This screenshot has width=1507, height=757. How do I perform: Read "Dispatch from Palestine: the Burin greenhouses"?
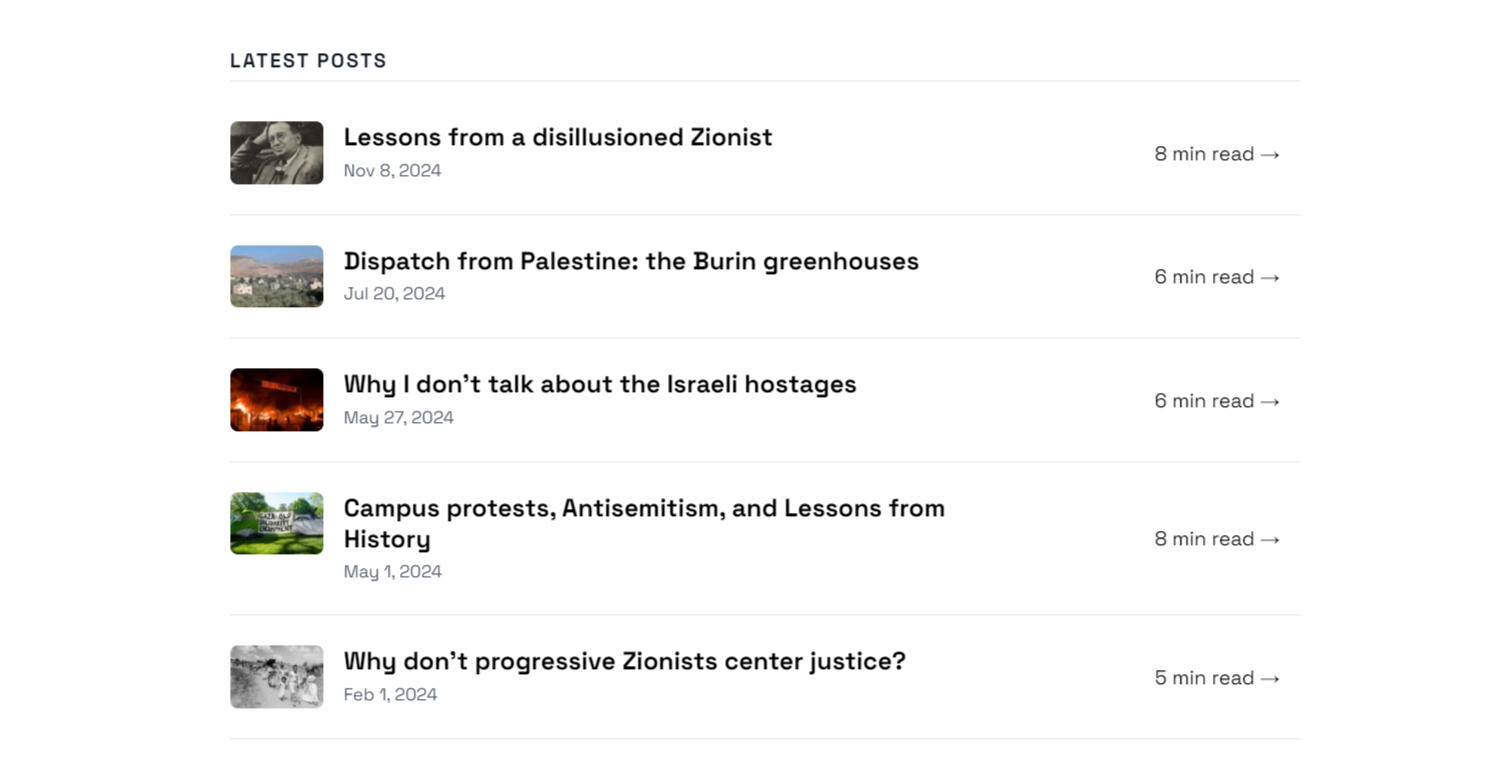[x=630, y=261]
